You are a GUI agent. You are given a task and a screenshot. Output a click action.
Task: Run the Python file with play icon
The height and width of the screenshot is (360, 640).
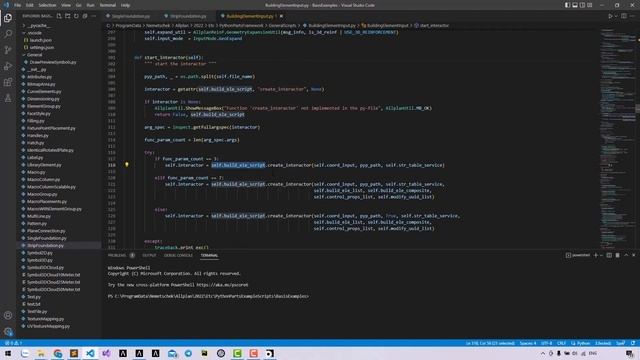(x=610, y=16)
